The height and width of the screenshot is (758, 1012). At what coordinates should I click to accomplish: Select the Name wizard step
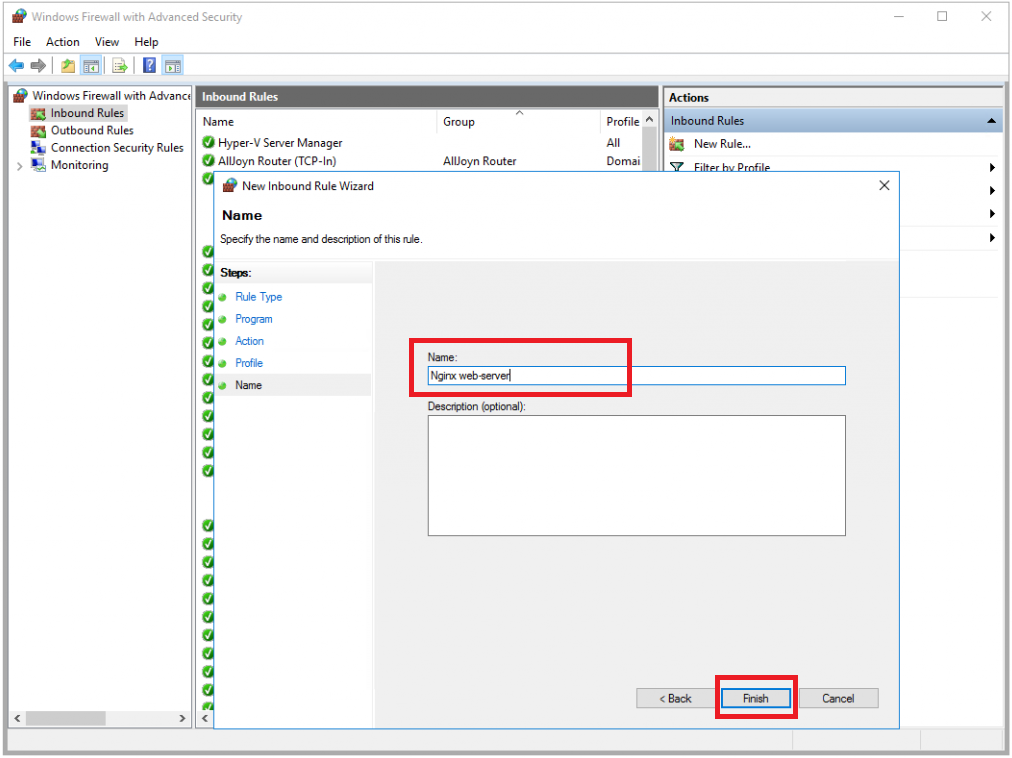[x=248, y=385]
